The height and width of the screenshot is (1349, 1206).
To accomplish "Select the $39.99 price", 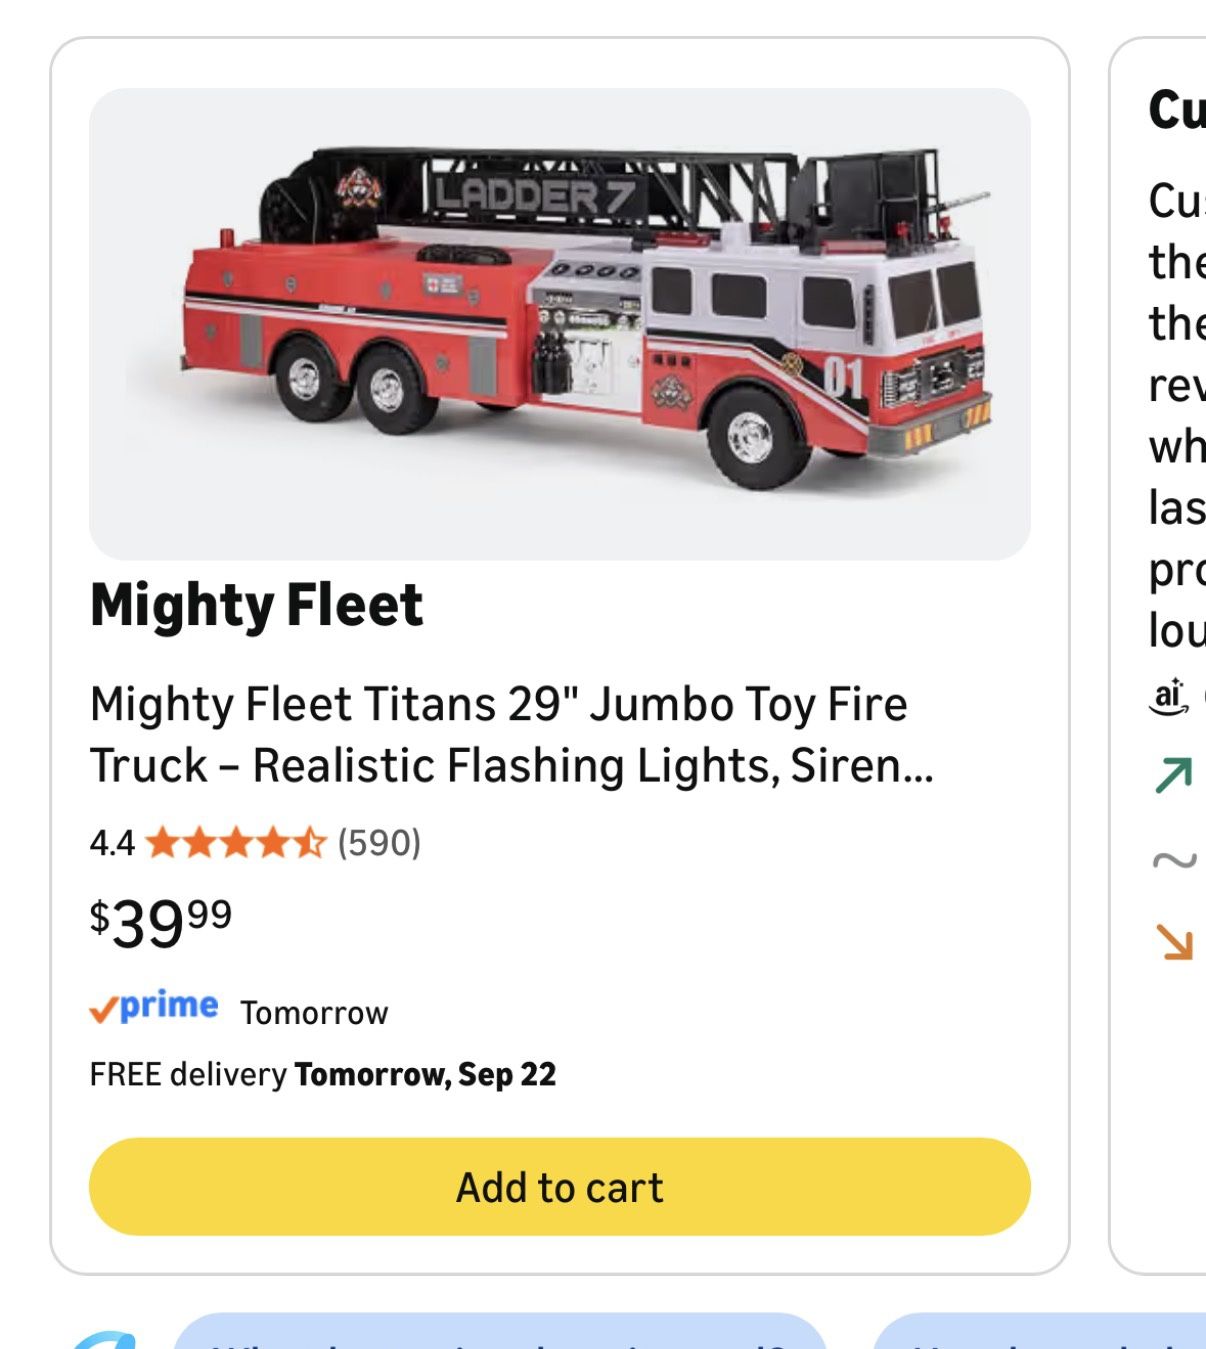I will [x=161, y=922].
